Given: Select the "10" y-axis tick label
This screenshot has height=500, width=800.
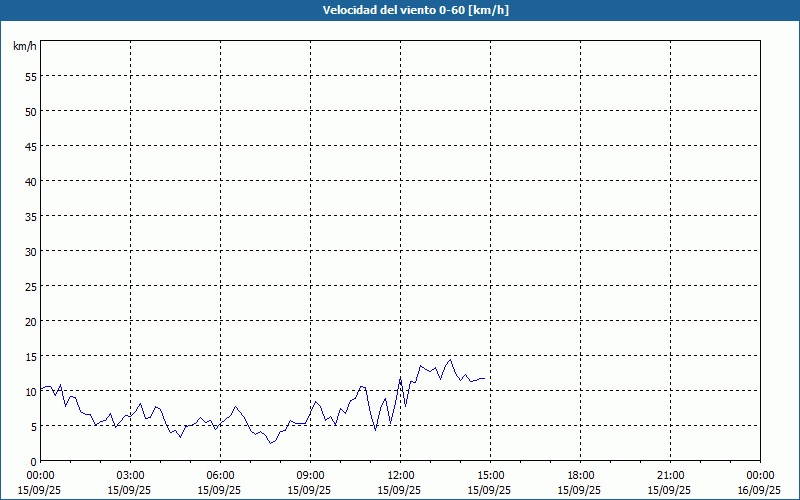Looking at the screenshot, I should coord(31,391).
